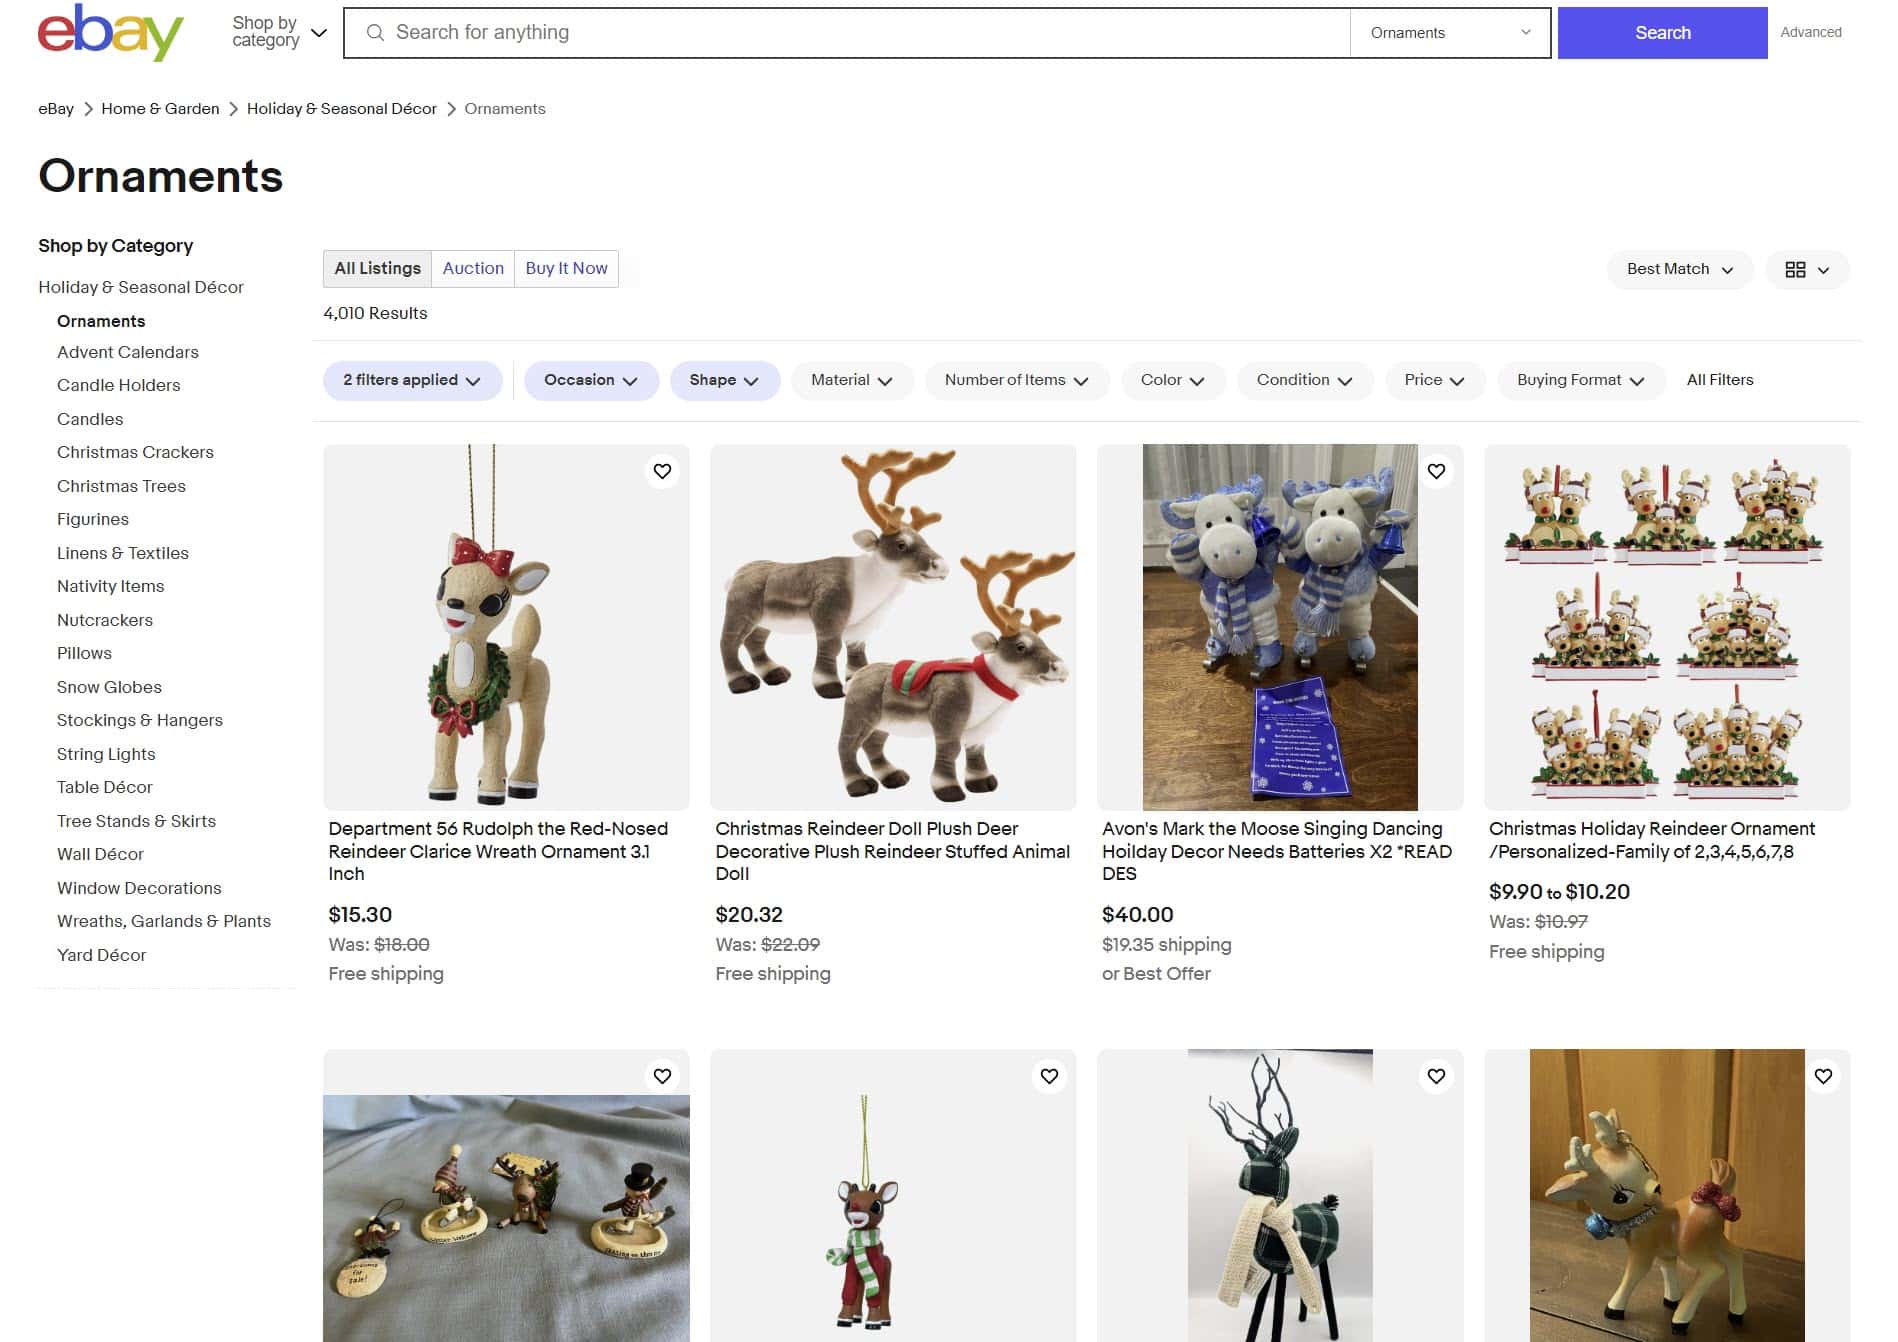The image size is (1898, 1342).
Task: Select the All Listings tab
Action: (x=377, y=269)
